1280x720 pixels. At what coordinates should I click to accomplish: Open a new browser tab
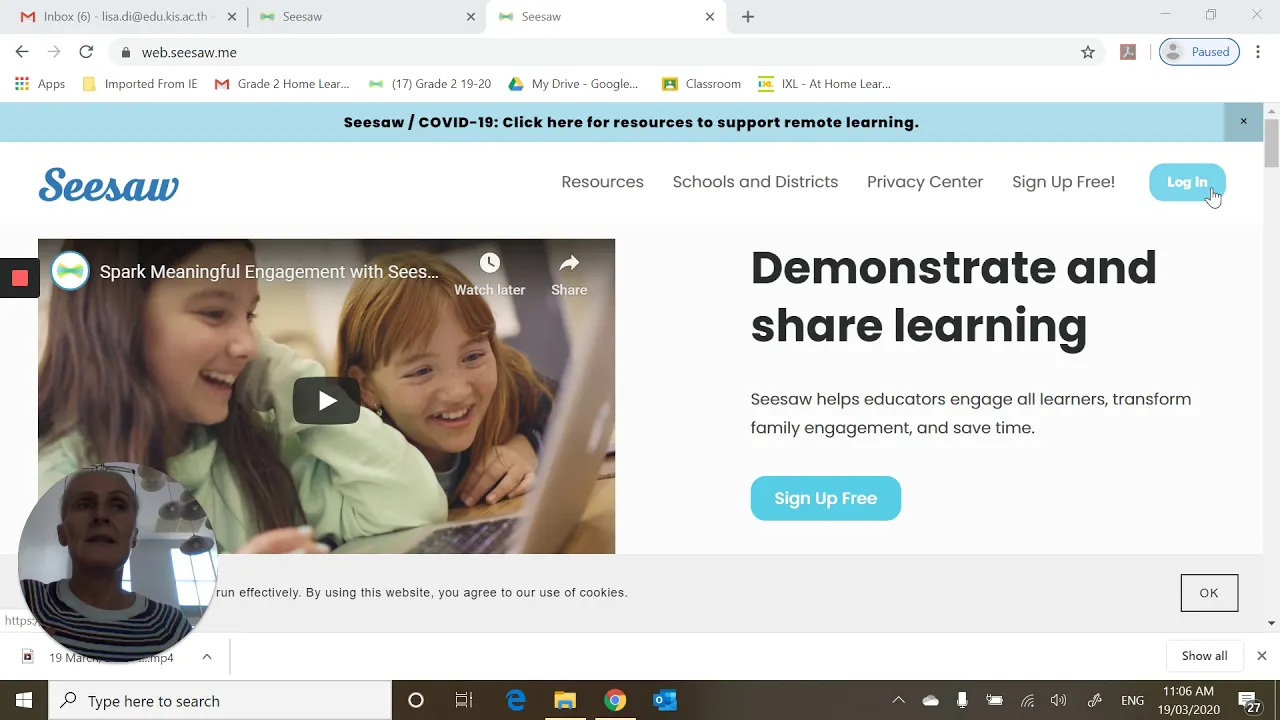(748, 16)
